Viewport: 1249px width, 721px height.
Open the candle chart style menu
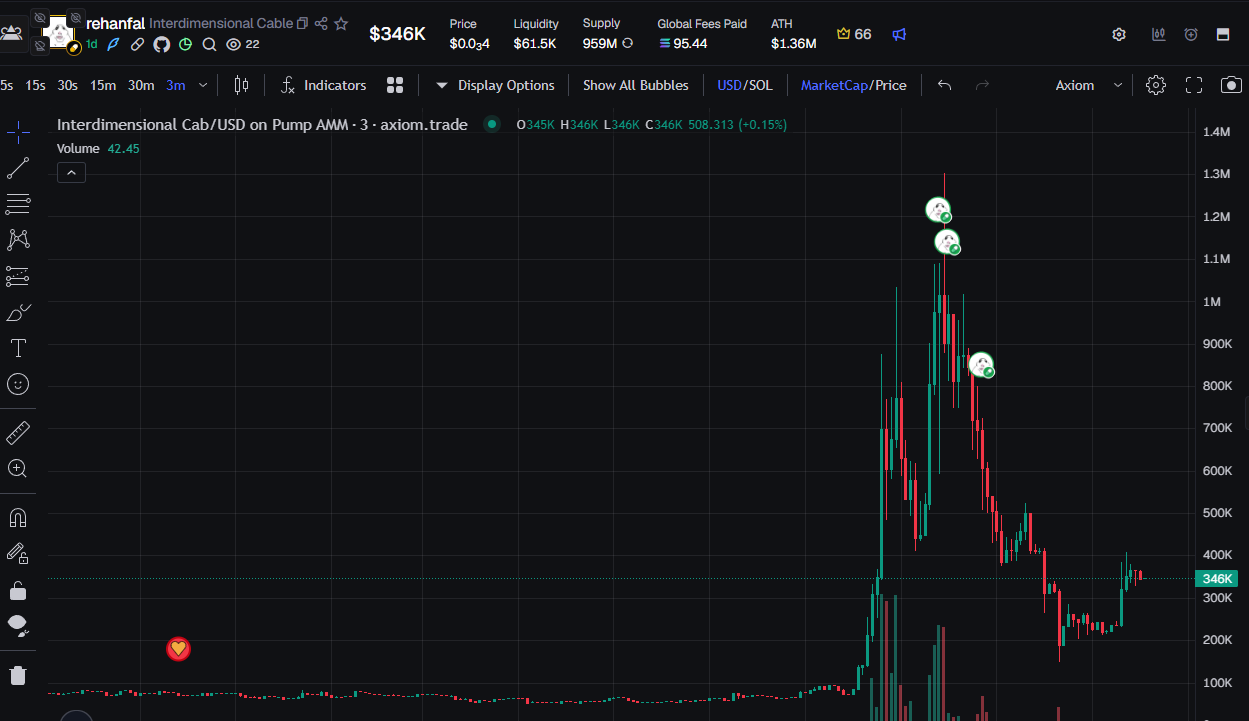coord(241,85)
